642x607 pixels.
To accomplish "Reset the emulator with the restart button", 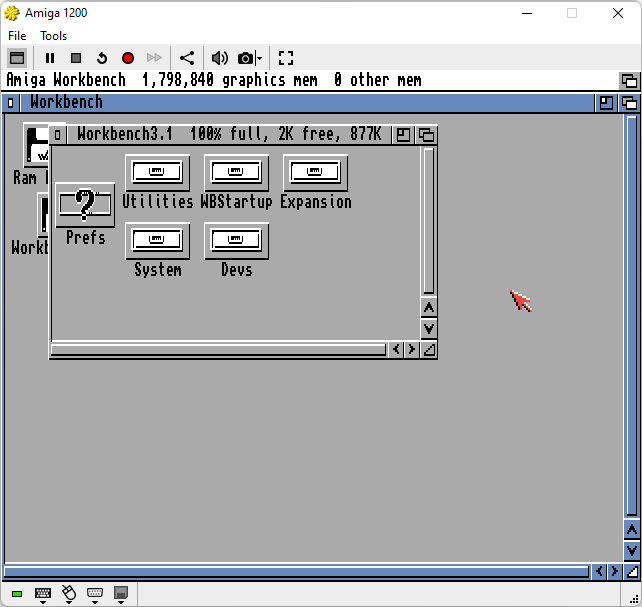I will [x=102, y=58].
